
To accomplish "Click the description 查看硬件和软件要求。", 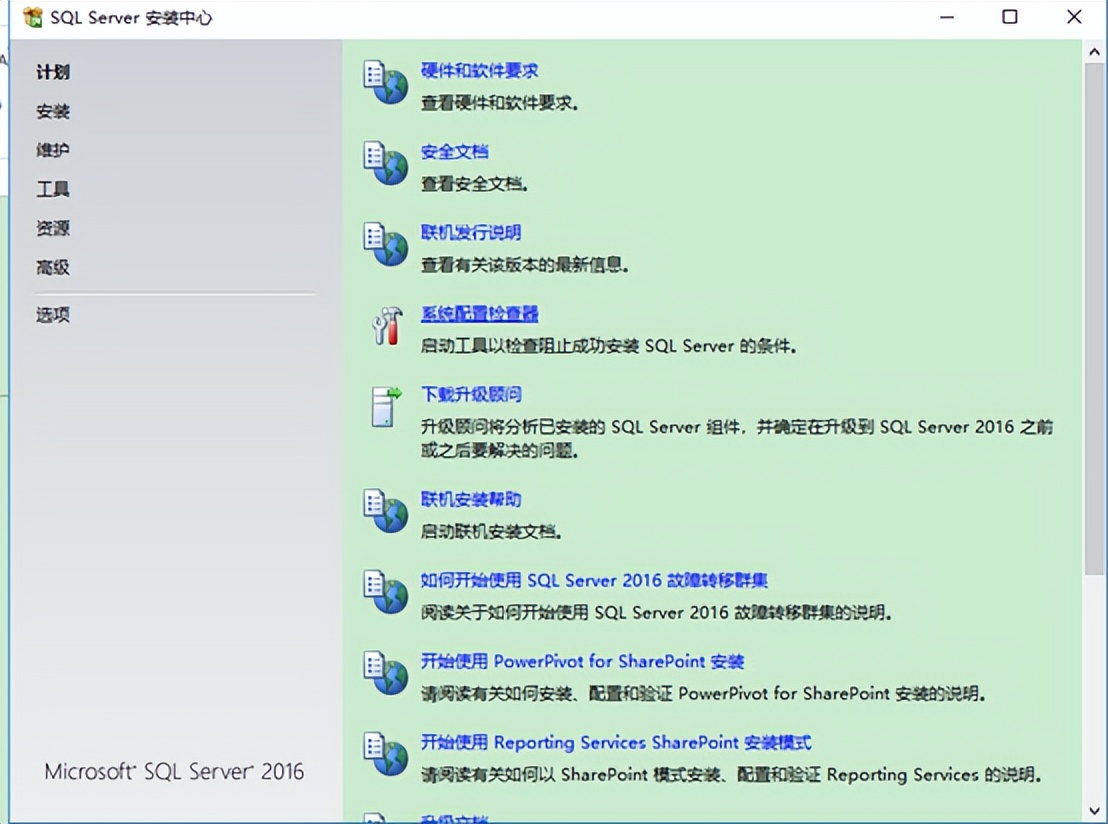I will tap(500, 103).
